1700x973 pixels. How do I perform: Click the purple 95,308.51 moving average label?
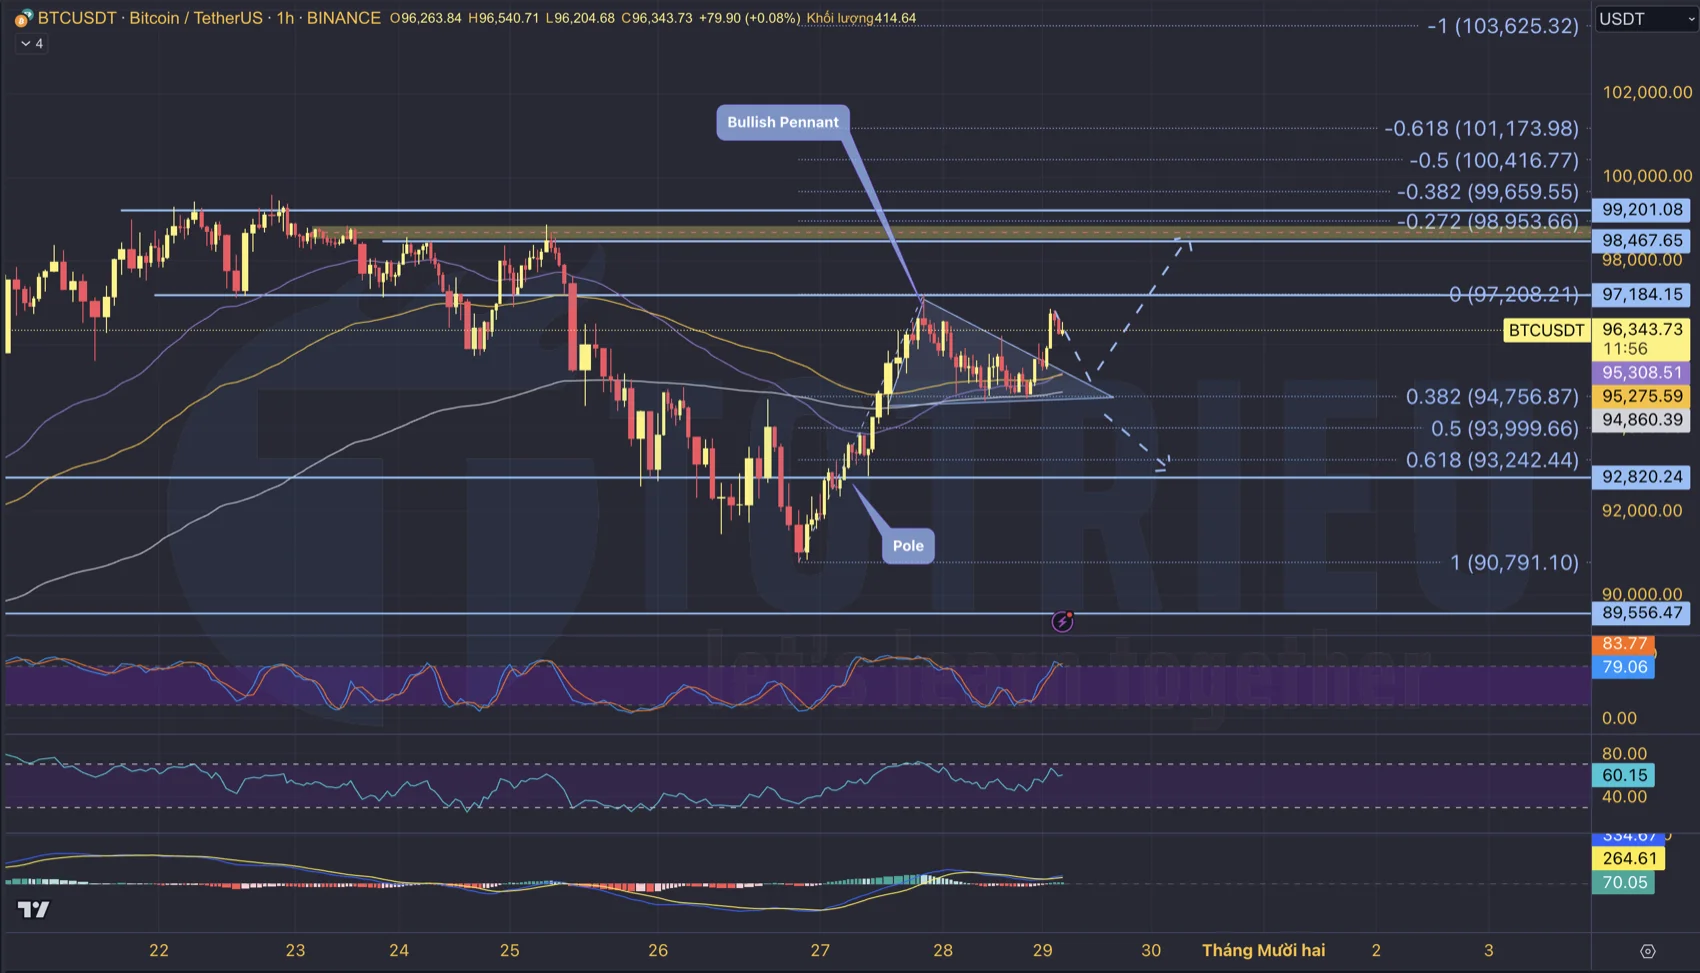click(x=1642, y=373)
